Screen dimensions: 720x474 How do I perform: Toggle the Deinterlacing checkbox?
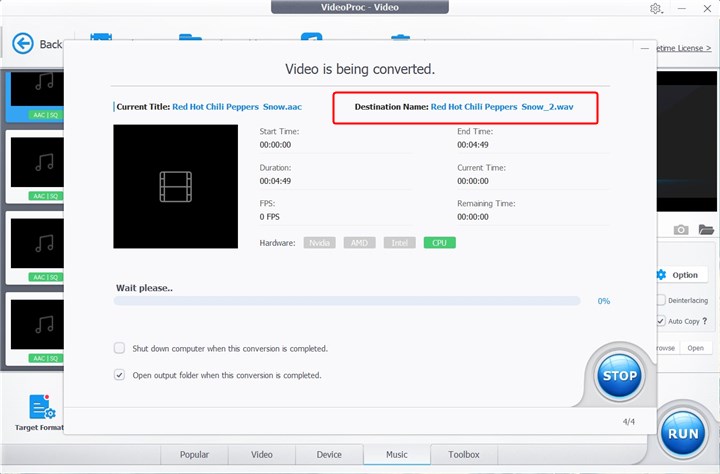pyautogui.click(x=661, y=300)
